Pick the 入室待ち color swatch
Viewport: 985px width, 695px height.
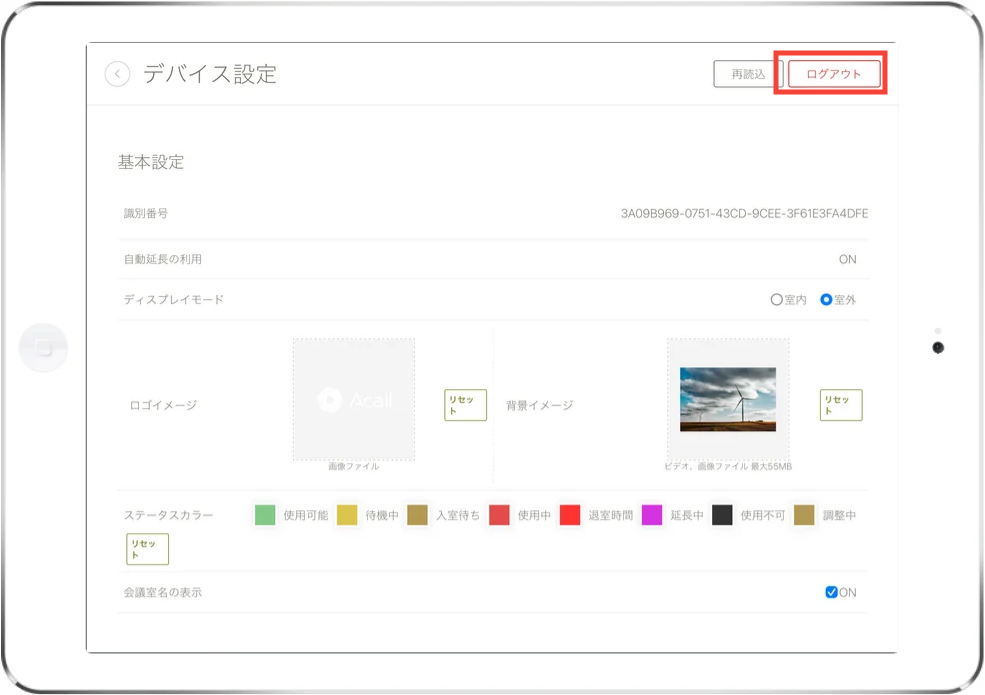pyautogui.click(x=417, y=515)
